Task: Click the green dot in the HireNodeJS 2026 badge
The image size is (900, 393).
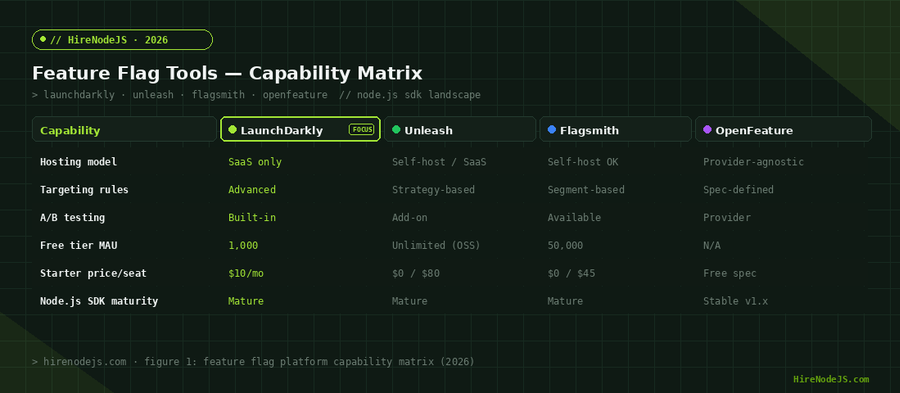Action: [43, 39]
